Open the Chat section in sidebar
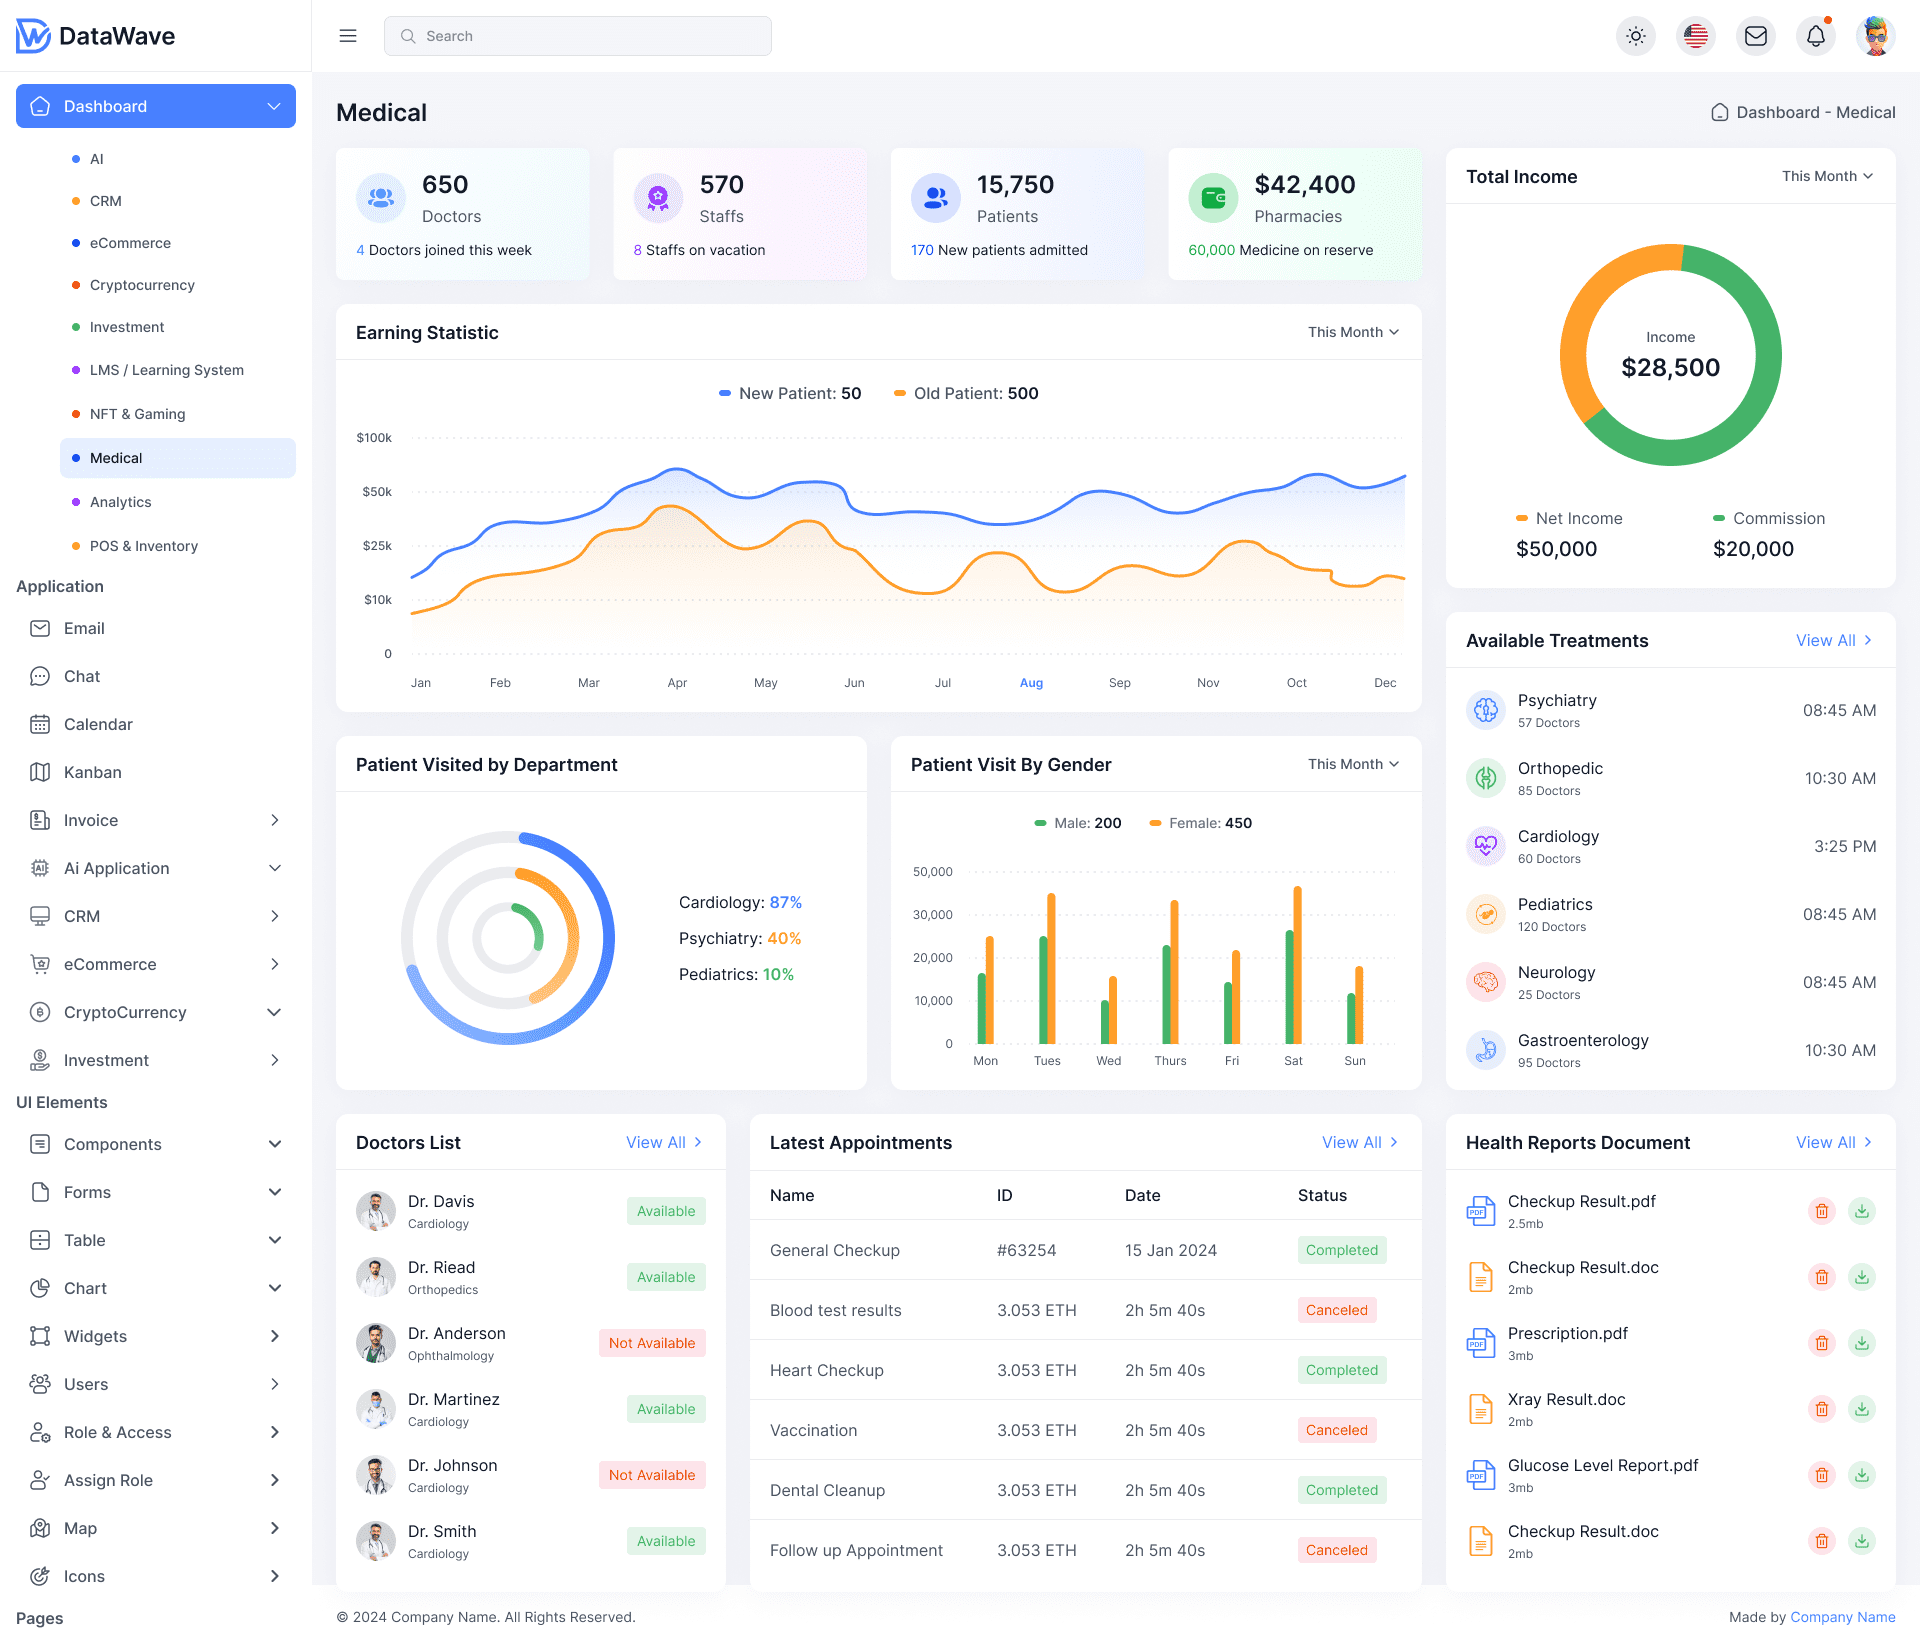The image size is (1920, 1649). 81,676
